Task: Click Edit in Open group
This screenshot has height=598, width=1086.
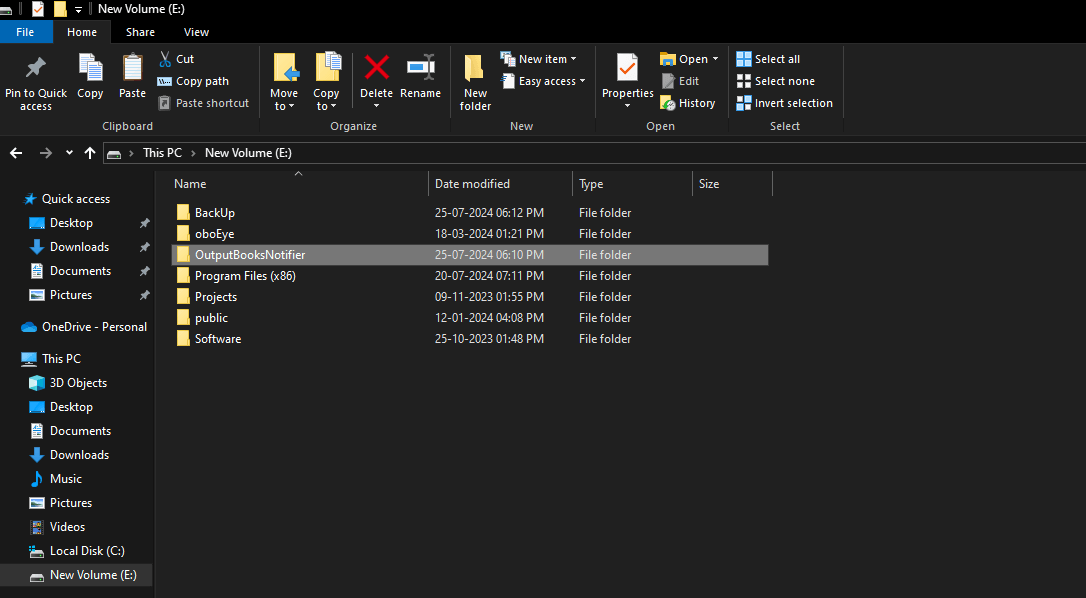Action: coord(680,81)
